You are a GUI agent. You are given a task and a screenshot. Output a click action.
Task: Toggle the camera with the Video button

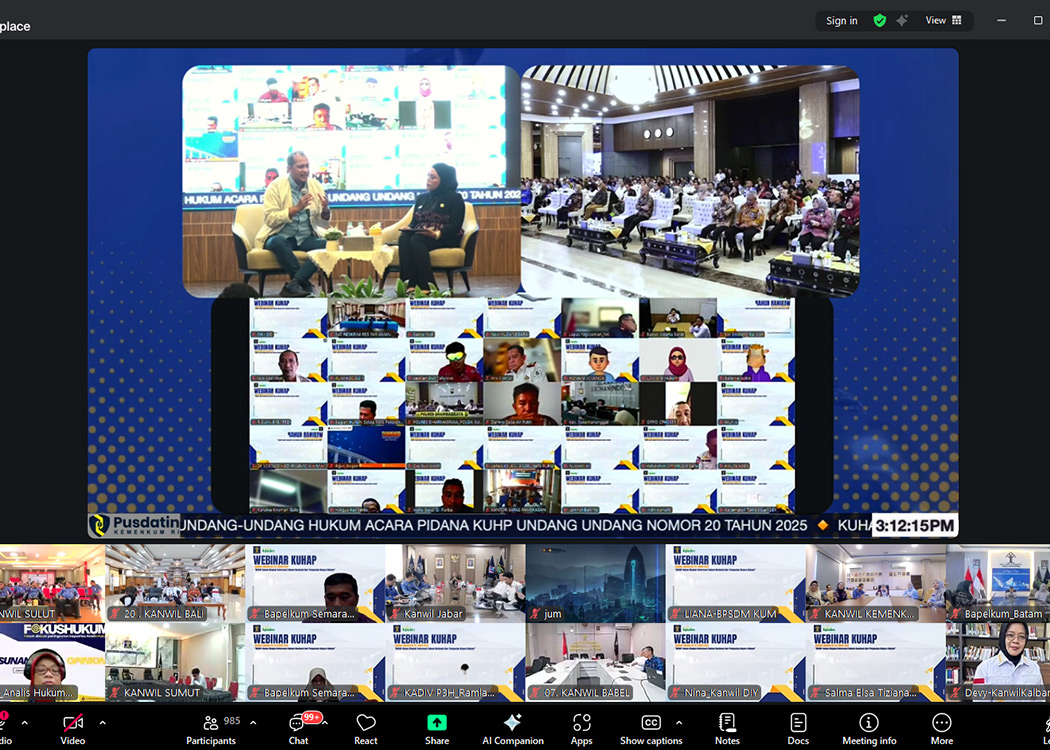pyautogui.click(x=72, y=727)
